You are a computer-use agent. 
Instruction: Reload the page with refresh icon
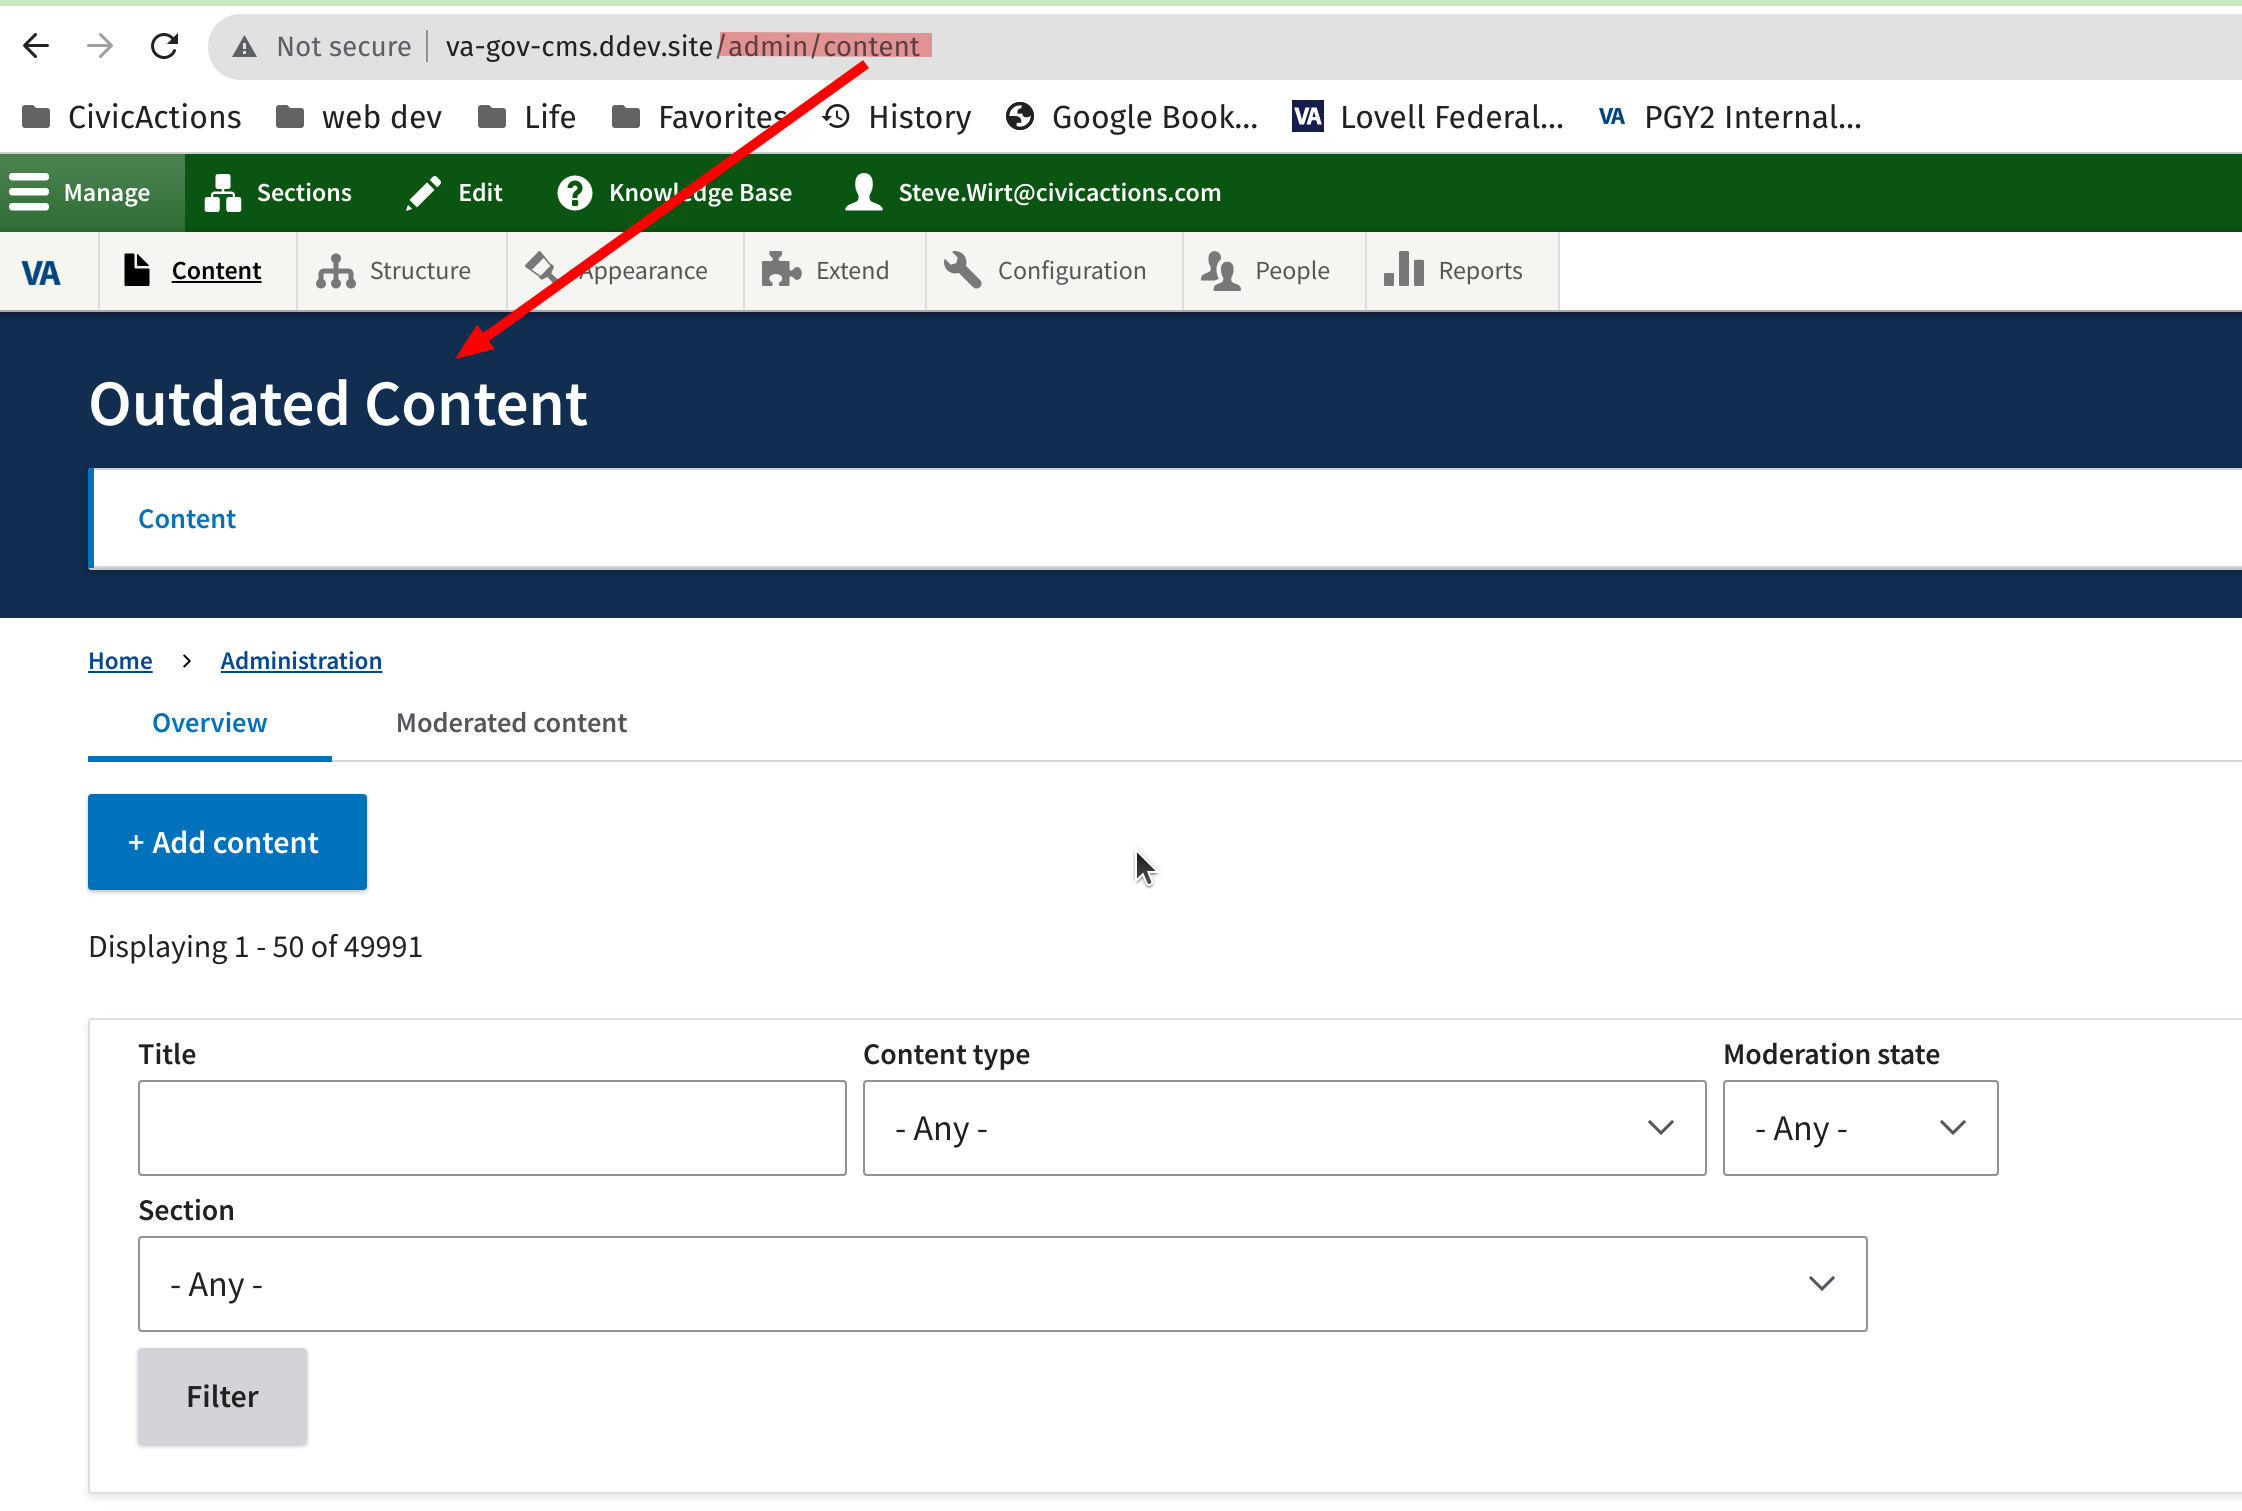coord(164,46)
